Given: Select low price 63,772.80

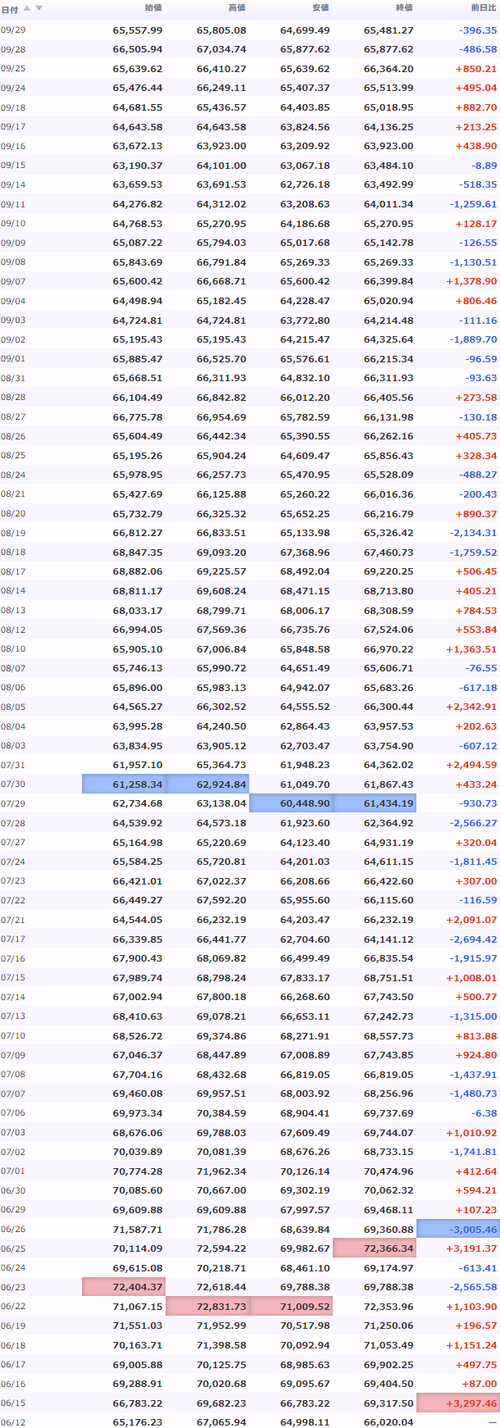Looking at the screenshot, I should 305,320.
